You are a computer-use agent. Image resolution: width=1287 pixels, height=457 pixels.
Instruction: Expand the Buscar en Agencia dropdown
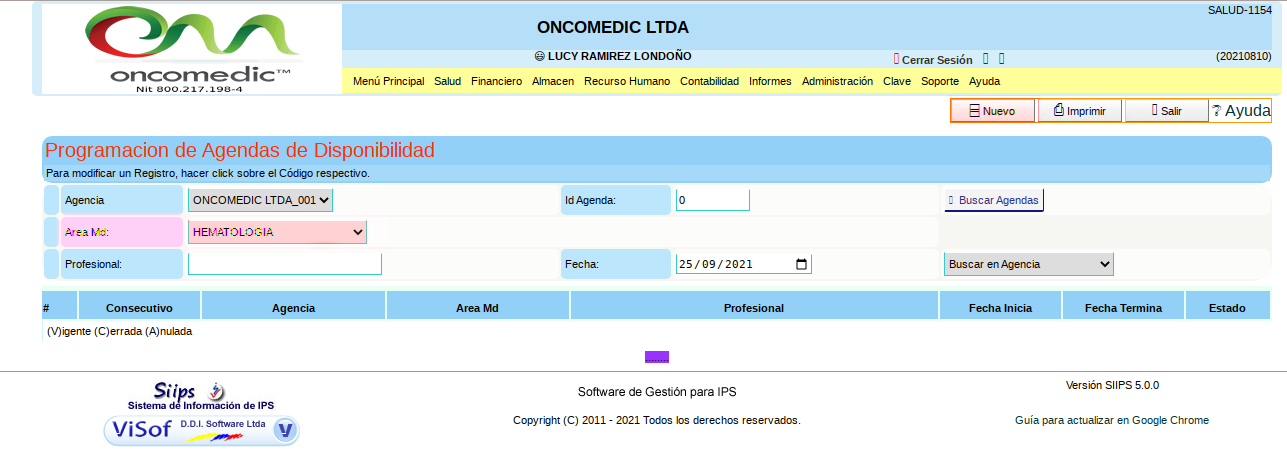click(1028, 264)
